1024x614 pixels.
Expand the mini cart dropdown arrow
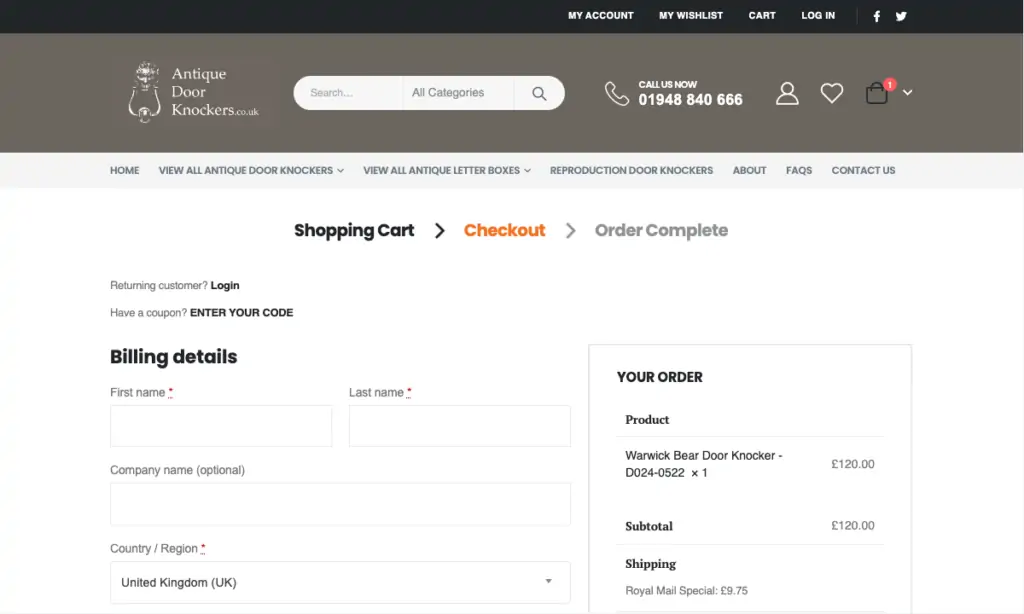point(907,93)
